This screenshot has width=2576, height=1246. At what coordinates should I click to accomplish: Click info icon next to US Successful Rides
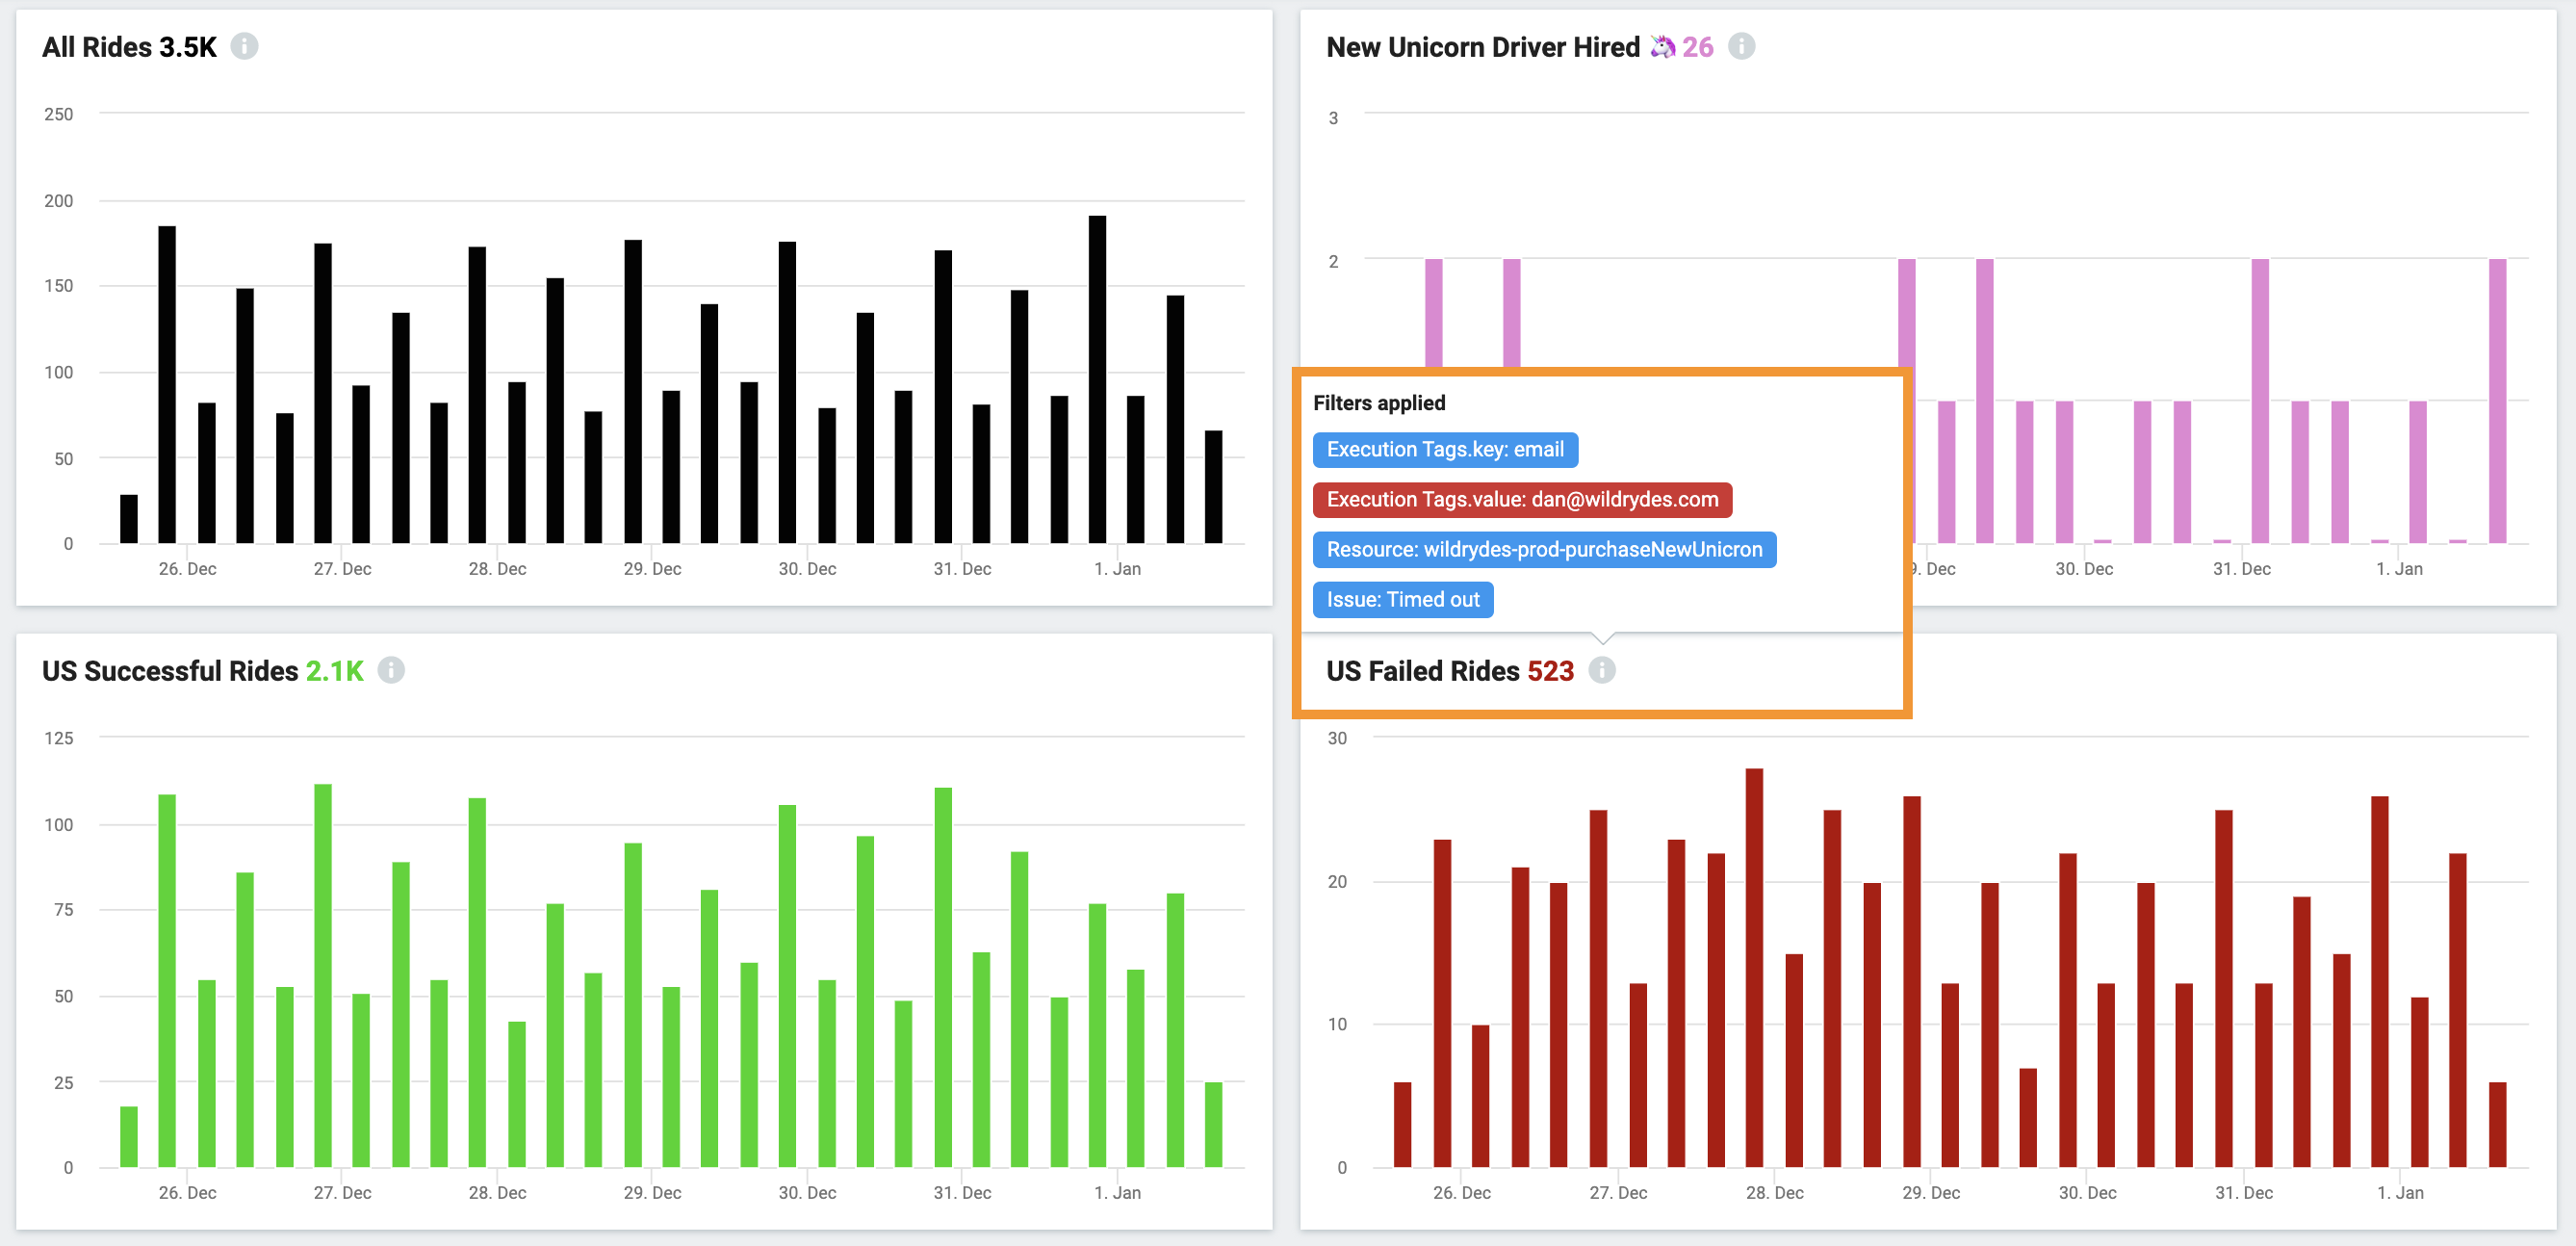391,670
